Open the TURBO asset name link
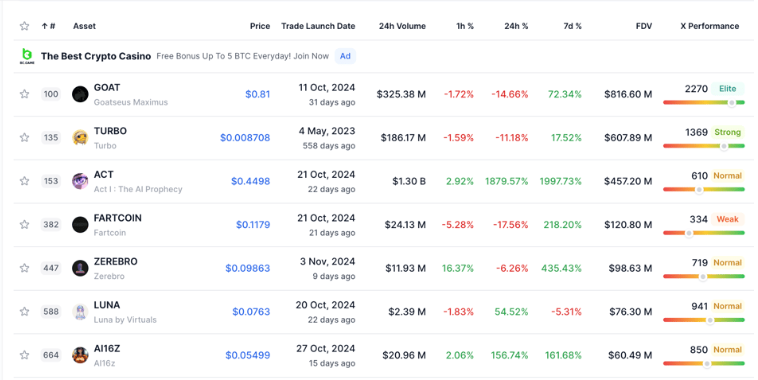 pos(110,131)
